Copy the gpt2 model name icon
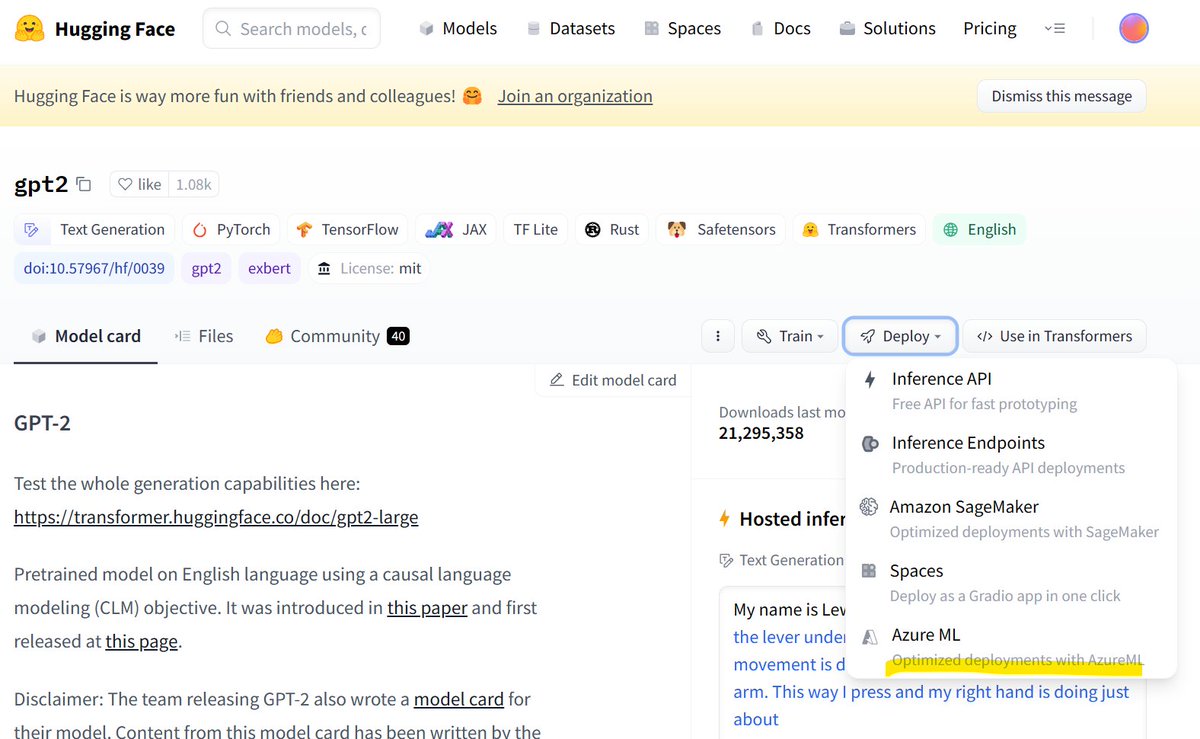Image resolution: width=1200 pixels, height=739 pixels. (84, 184)
